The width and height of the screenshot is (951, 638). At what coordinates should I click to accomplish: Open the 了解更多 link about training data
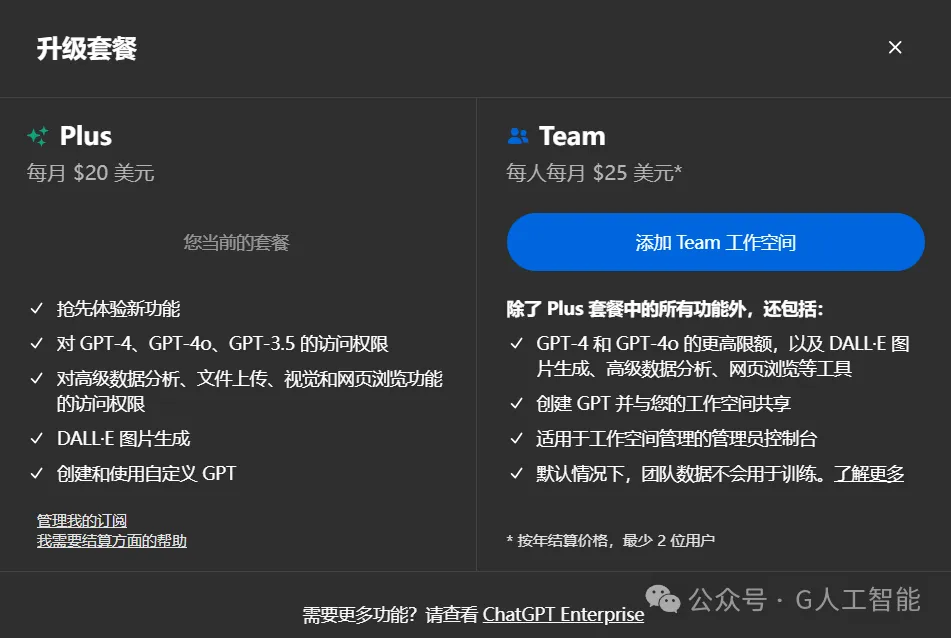tap(869, 474)
